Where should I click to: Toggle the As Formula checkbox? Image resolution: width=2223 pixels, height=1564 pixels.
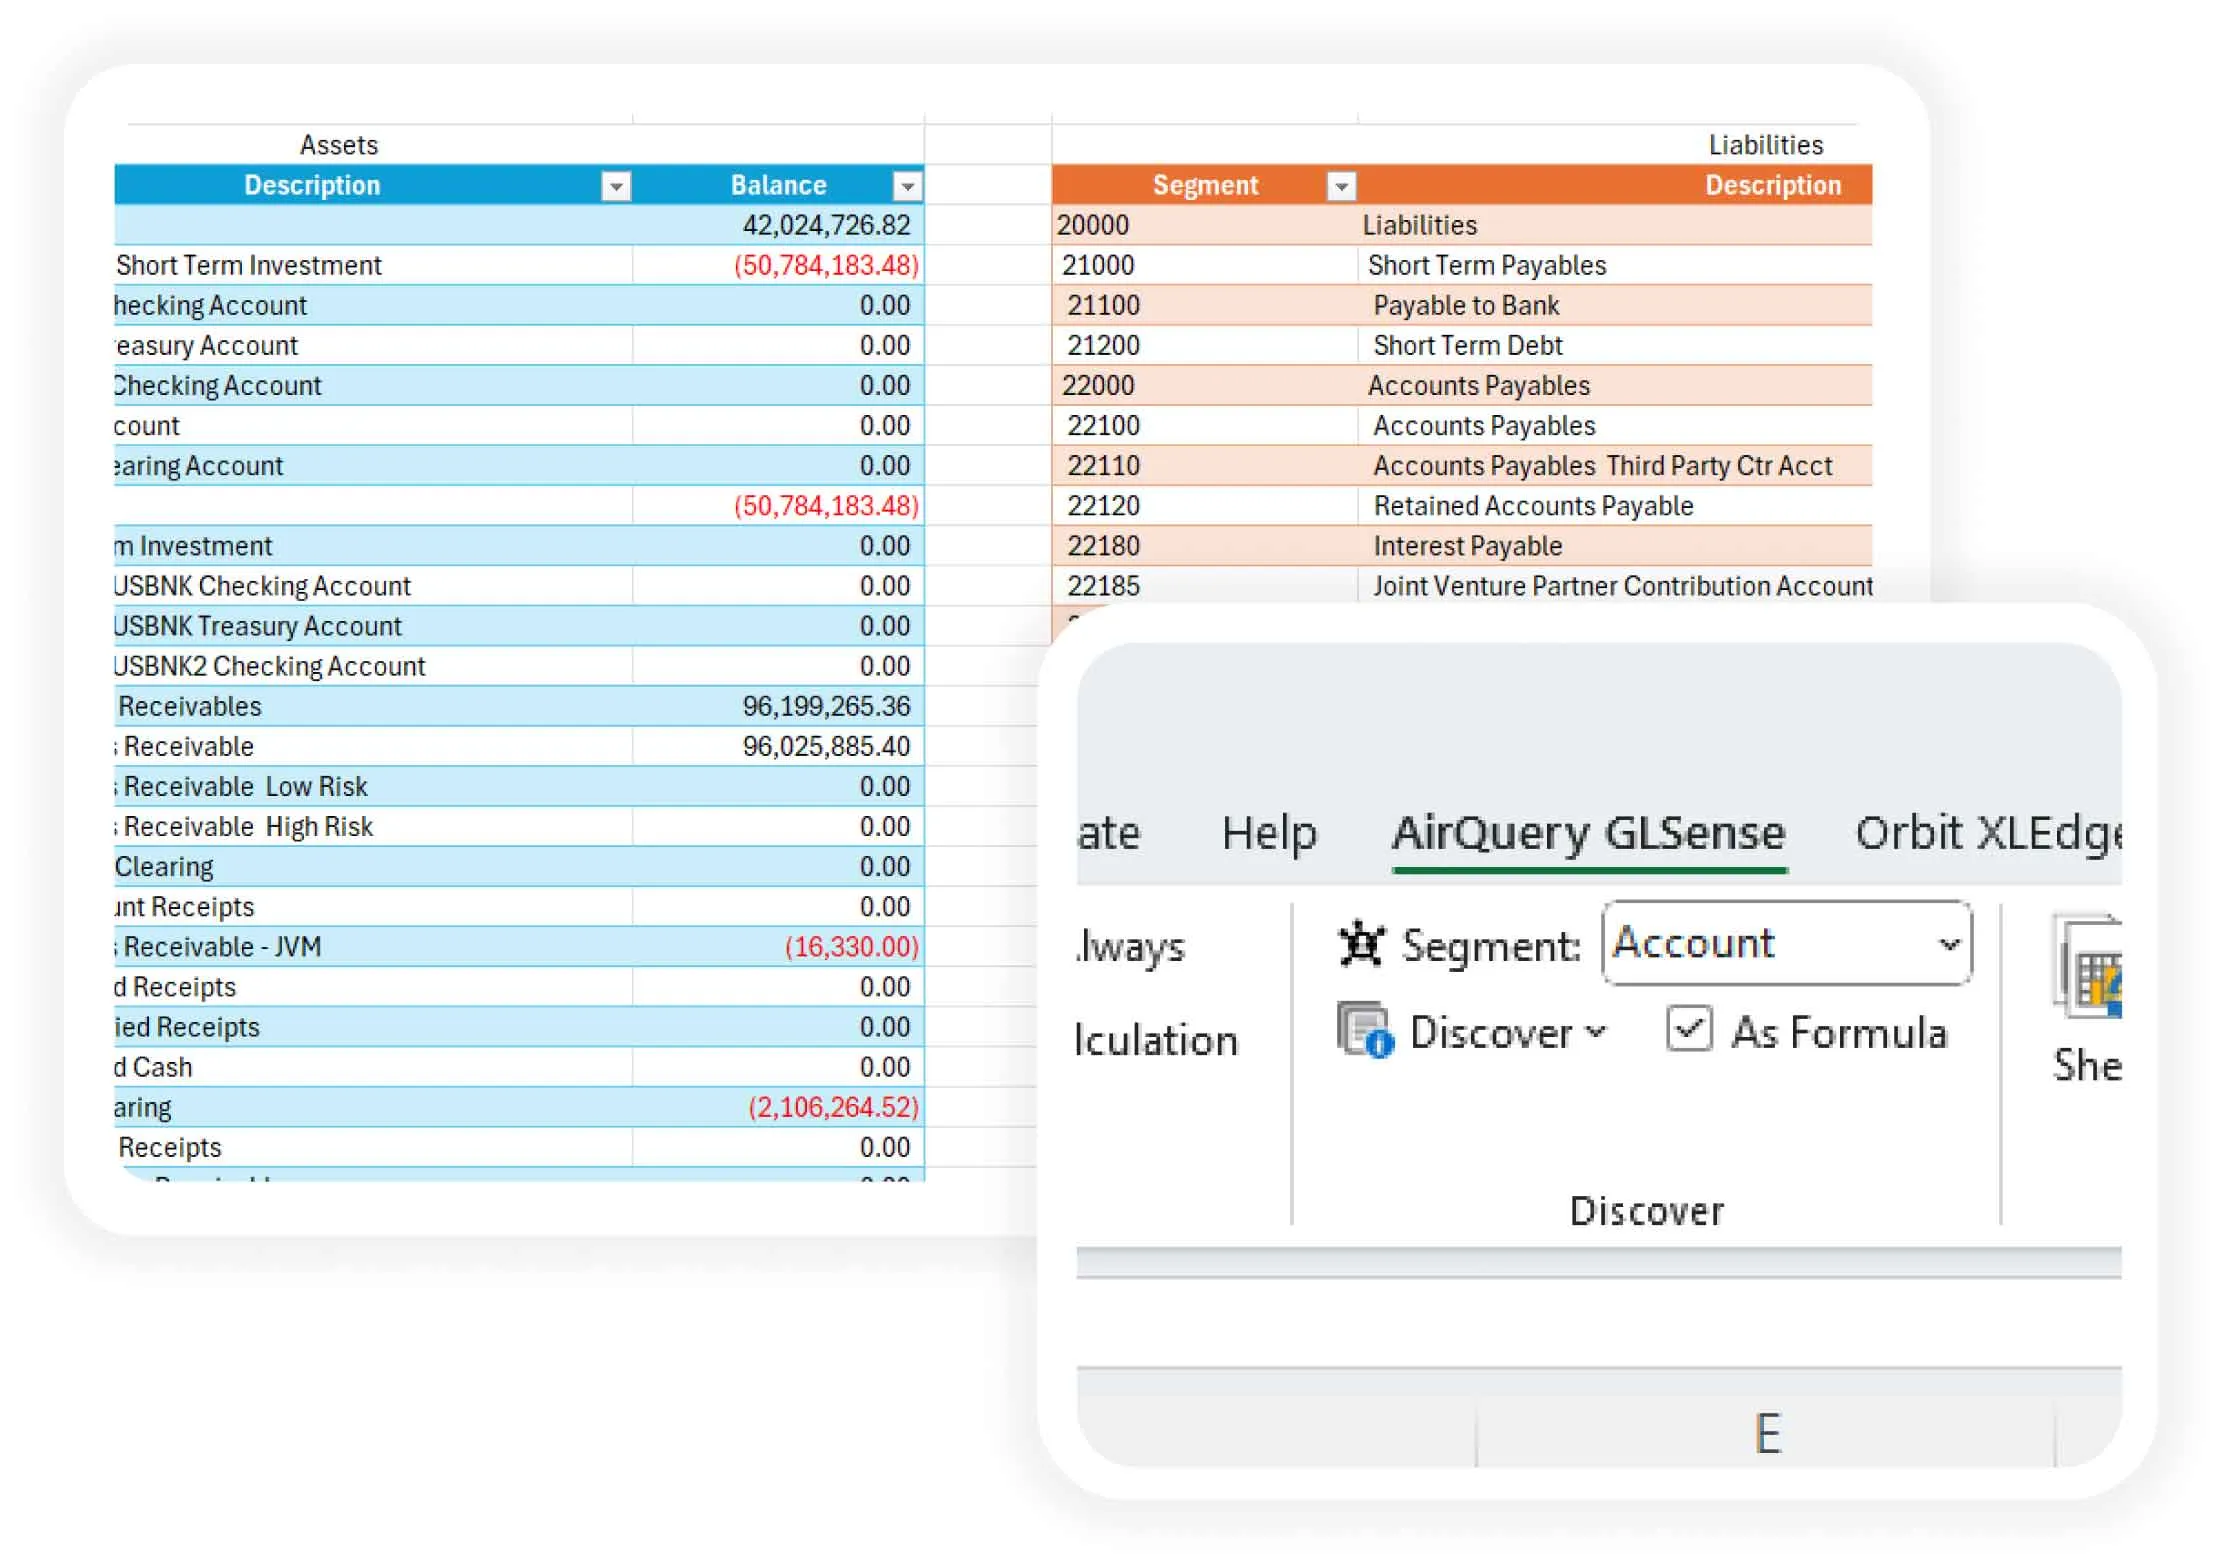tap(1689, 1029)
